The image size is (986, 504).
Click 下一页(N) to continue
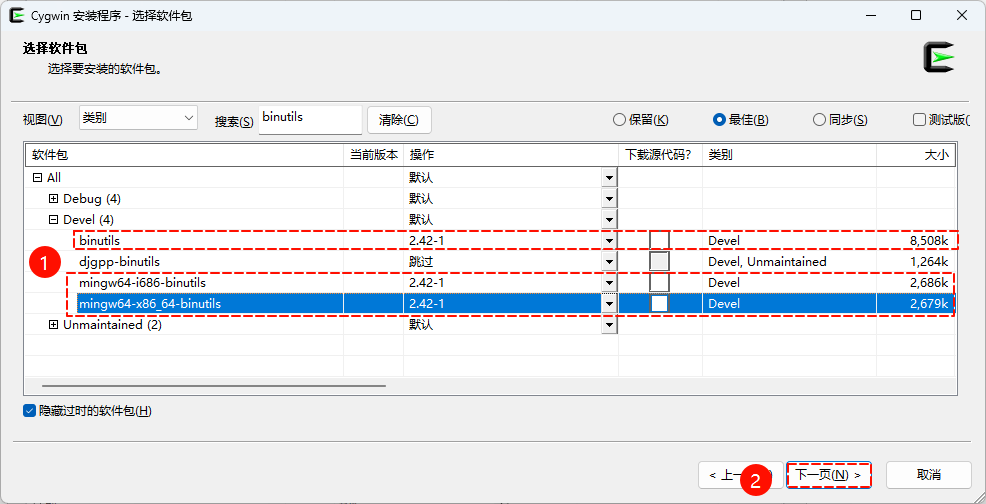(x=829, y=474)
